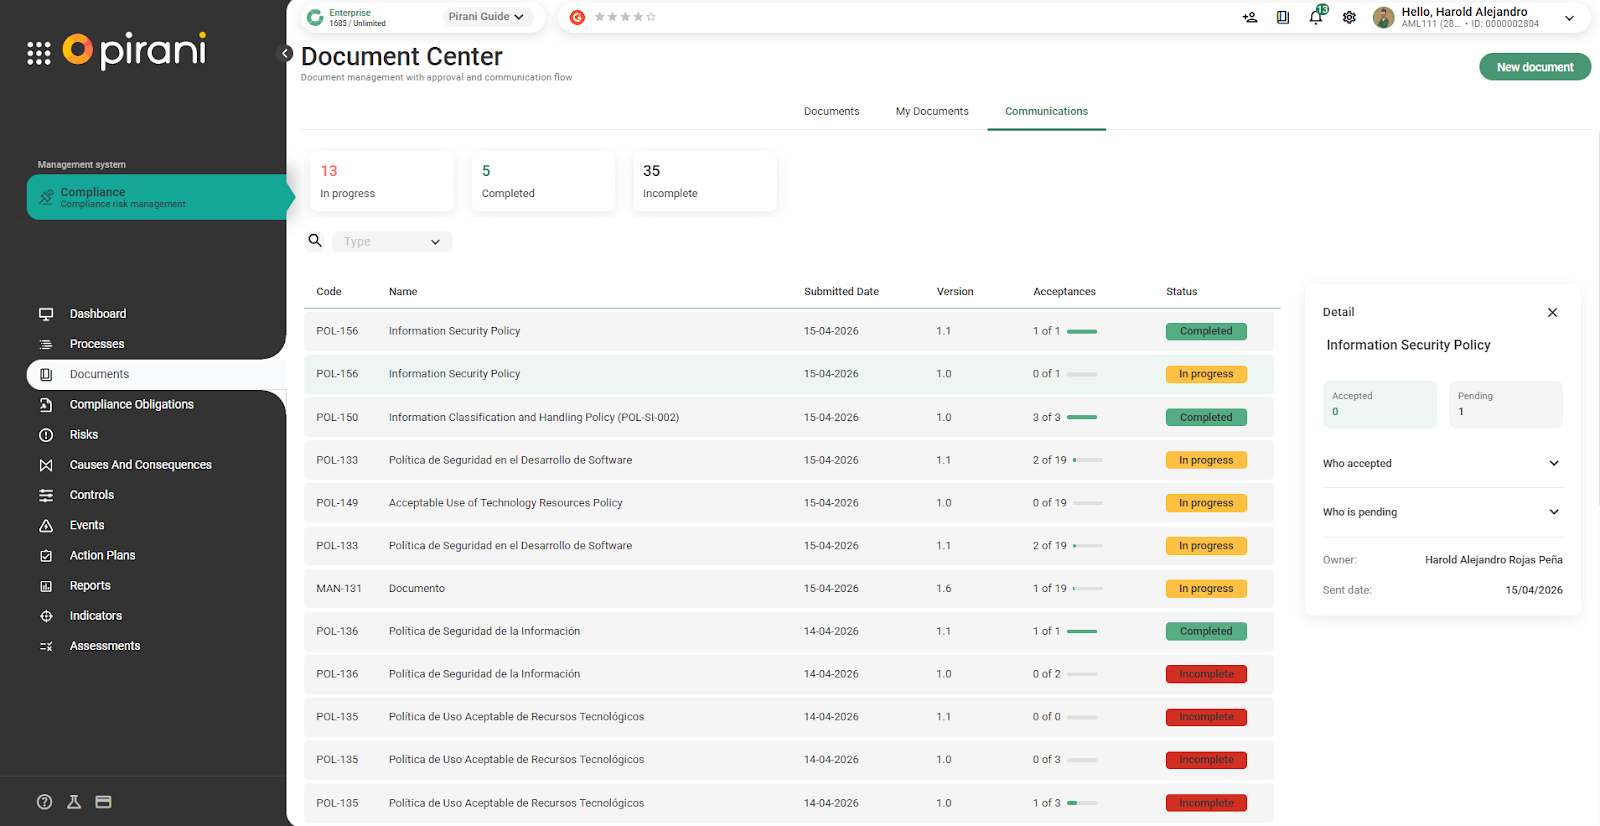This screenshot has width=1600, height=826.
Task: Switch to the My Documents tab
Action: click(931, 111)
